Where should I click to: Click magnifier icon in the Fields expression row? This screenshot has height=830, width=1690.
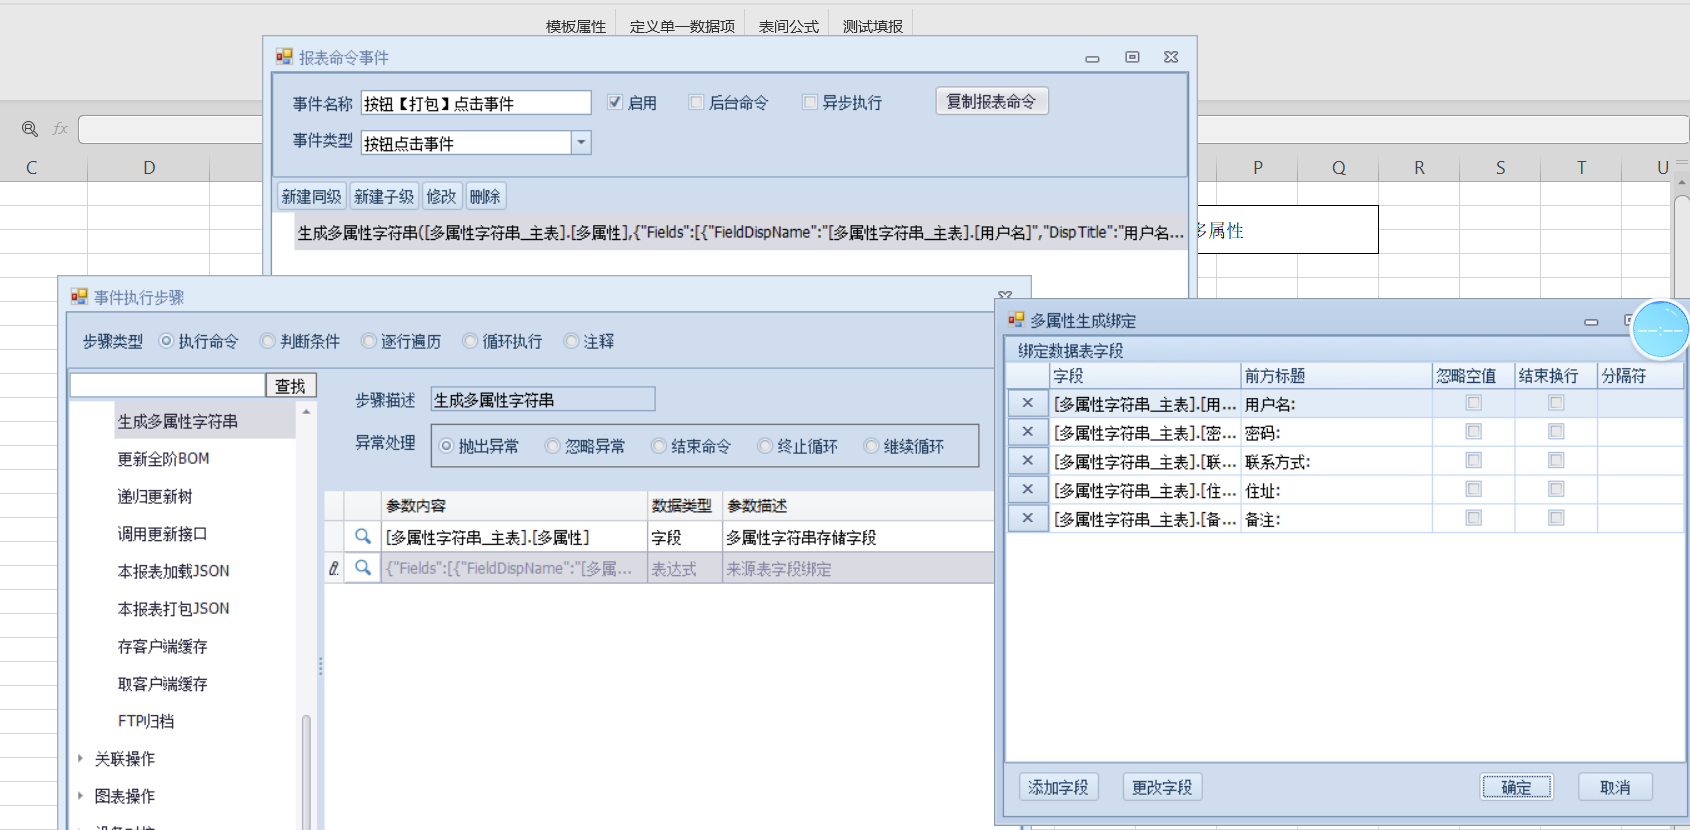pos(363,568)
